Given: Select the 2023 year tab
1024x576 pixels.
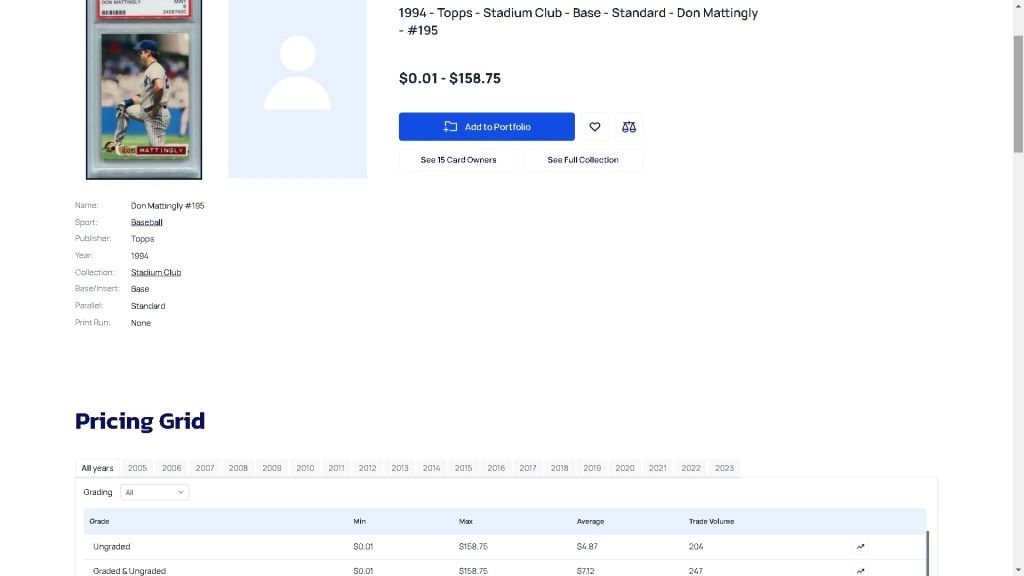Looking at the screenshot, I should pos(724,468).
